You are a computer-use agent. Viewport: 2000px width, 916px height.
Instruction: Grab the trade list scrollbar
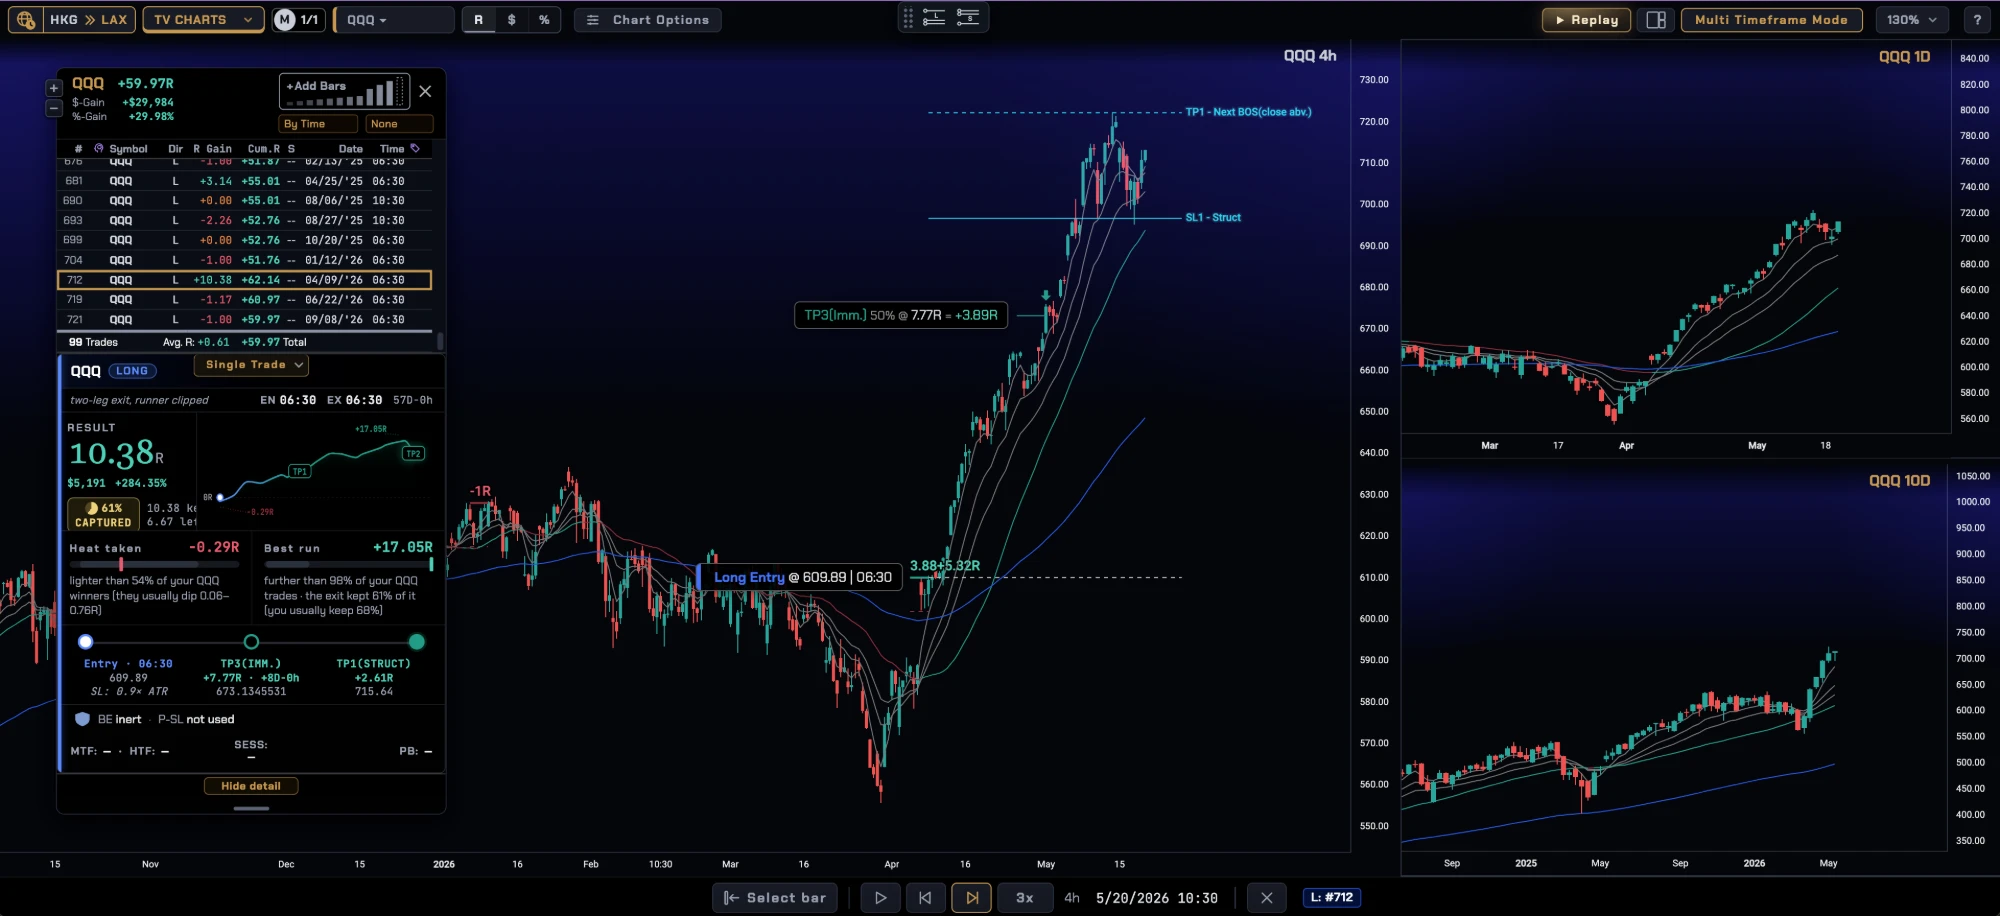click(440, 340)
